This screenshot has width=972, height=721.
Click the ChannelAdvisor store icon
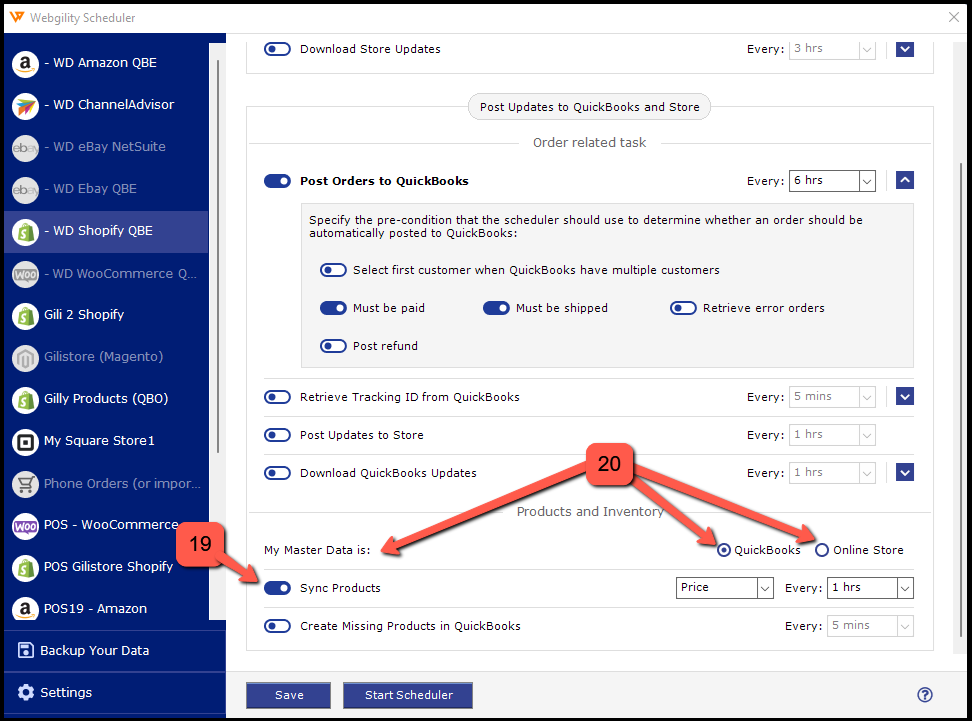click(25, 105)
